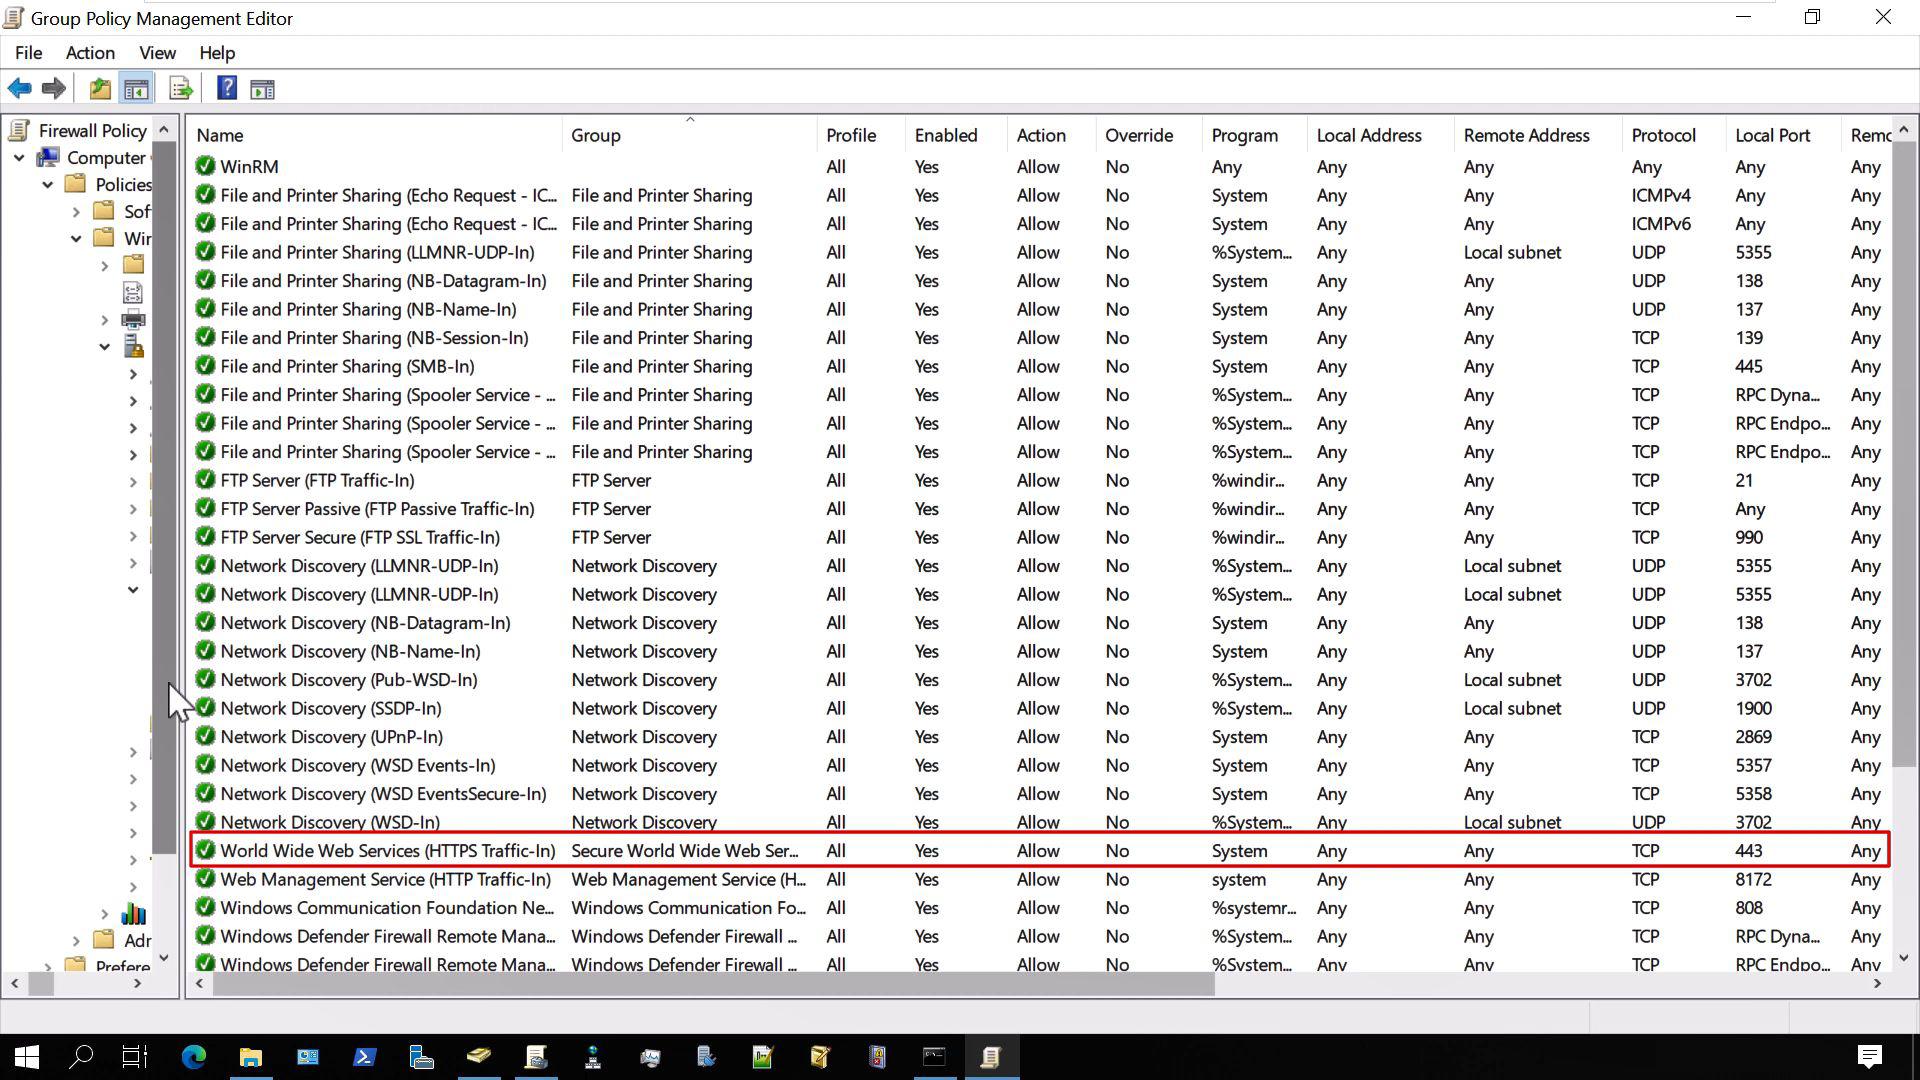Viewport: 1920px width, 1080px height.
Task: Select FTP Server (FTP Traffic-In) rule
Action: click(317, 480)
